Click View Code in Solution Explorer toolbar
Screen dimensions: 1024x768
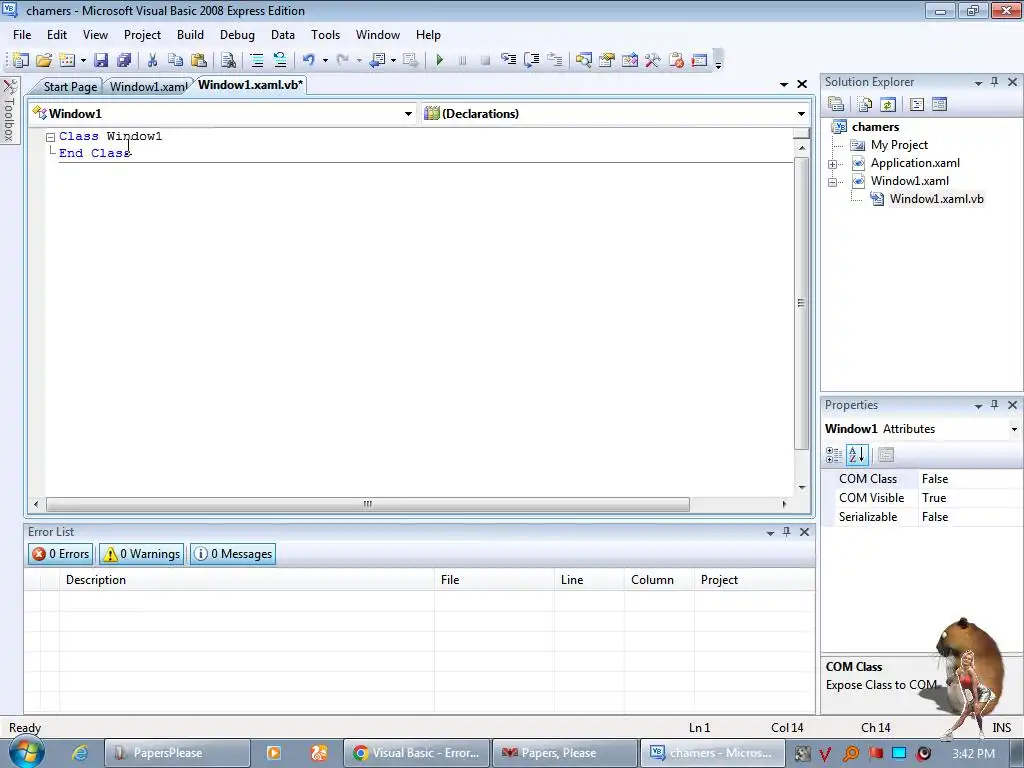(x=916, y=104)
